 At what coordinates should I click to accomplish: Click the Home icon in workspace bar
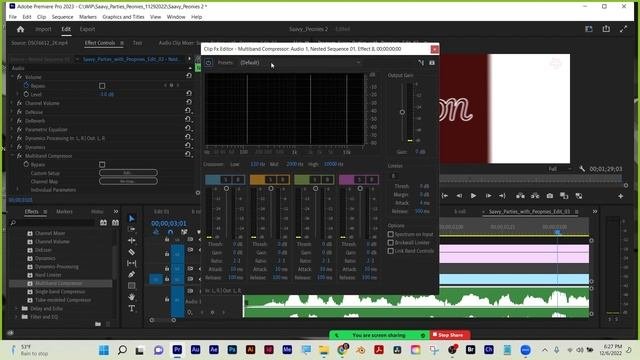(x=20, y=29)
